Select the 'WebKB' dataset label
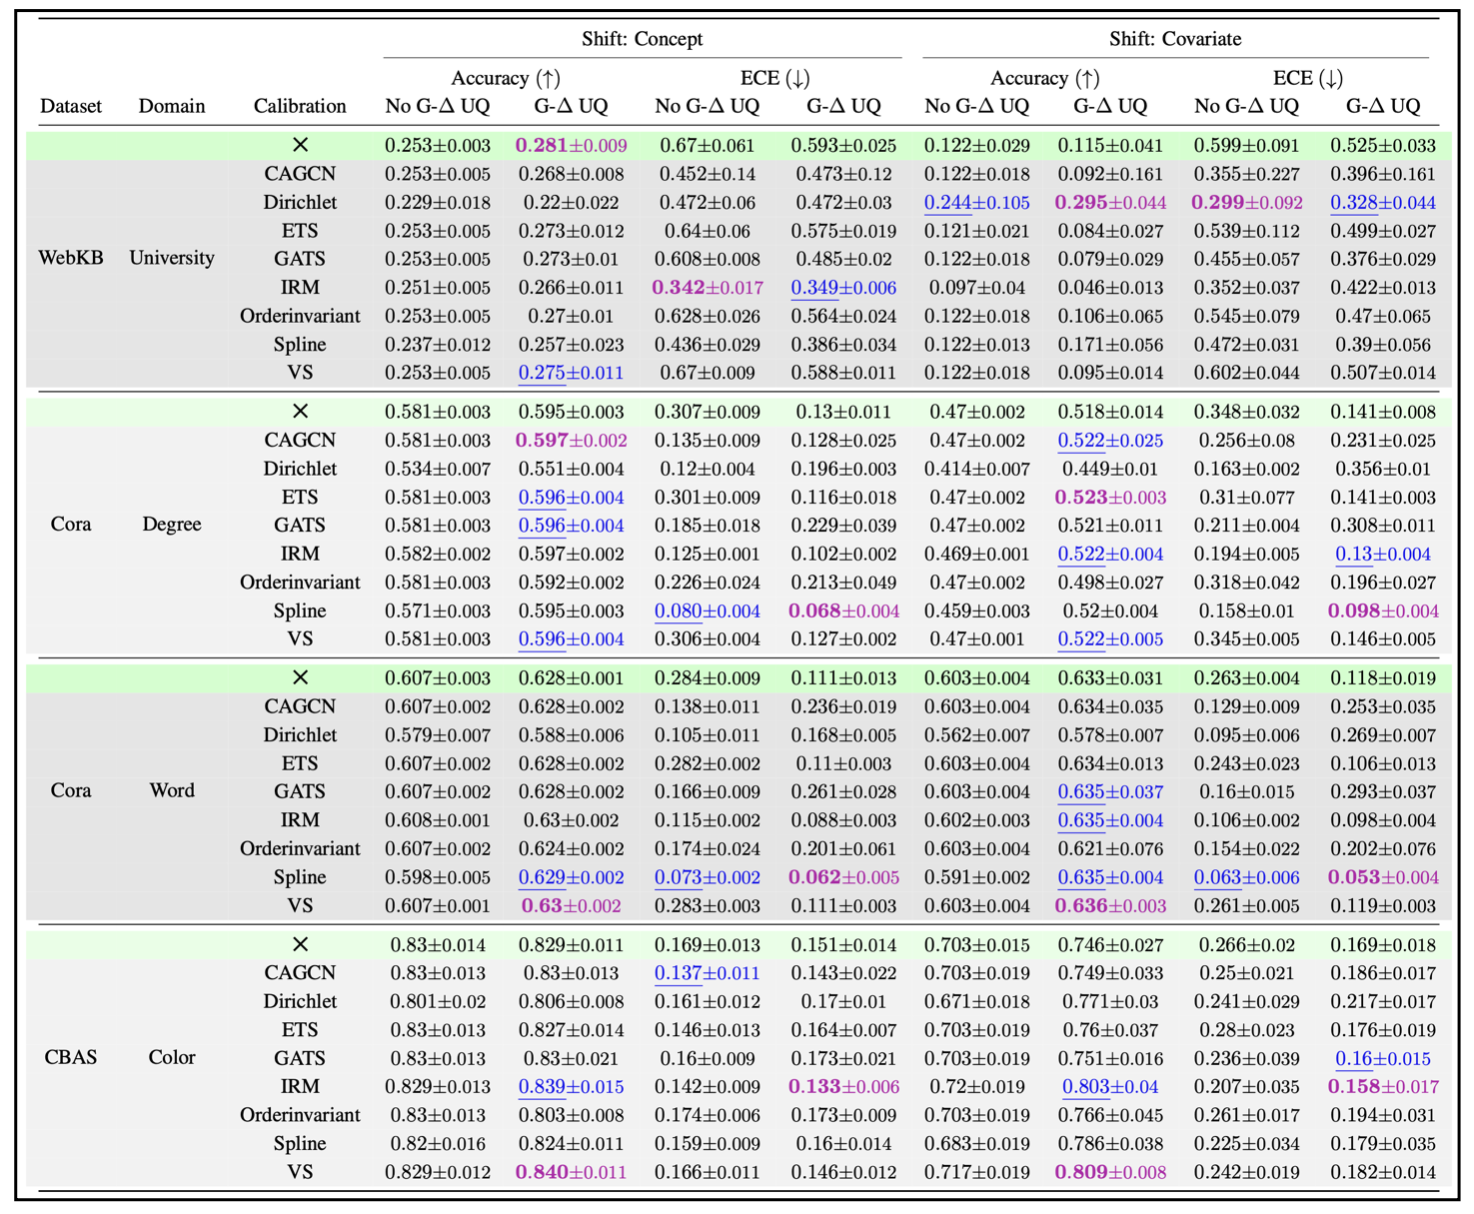The width and height of the screenshot is (1474, 1214). point(71,258)
